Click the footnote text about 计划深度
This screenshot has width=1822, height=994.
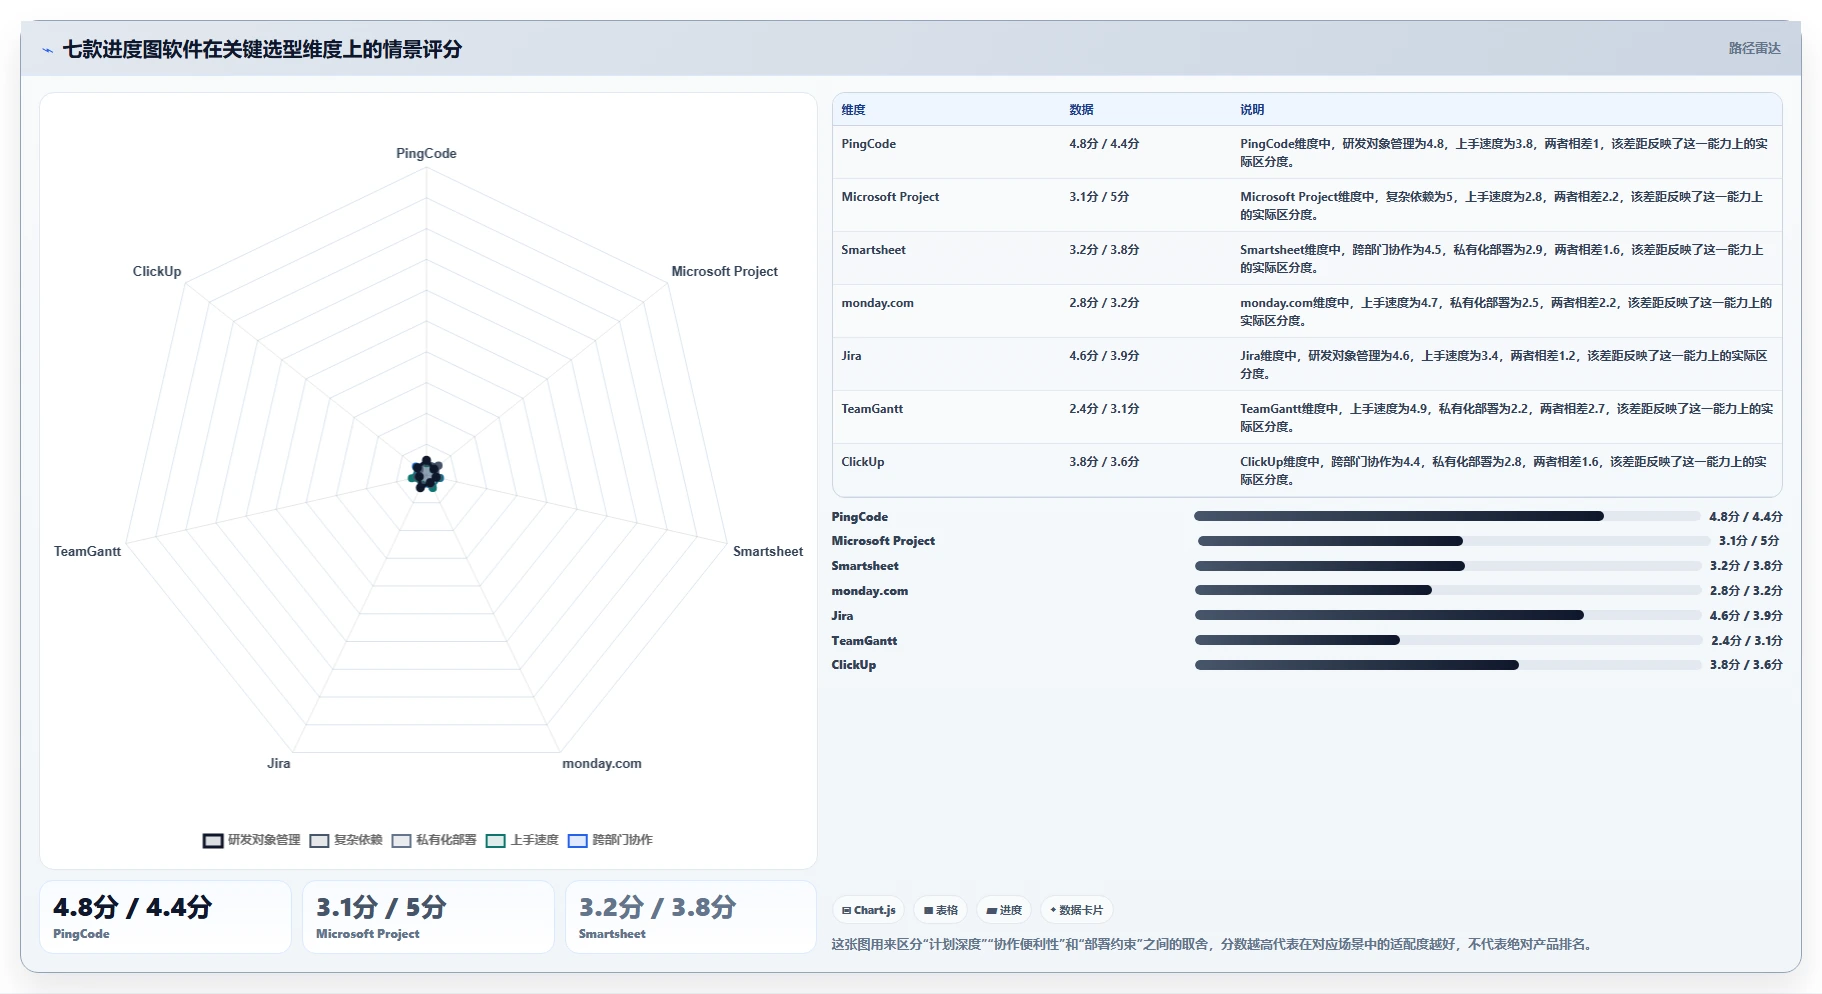point(1211,944)
